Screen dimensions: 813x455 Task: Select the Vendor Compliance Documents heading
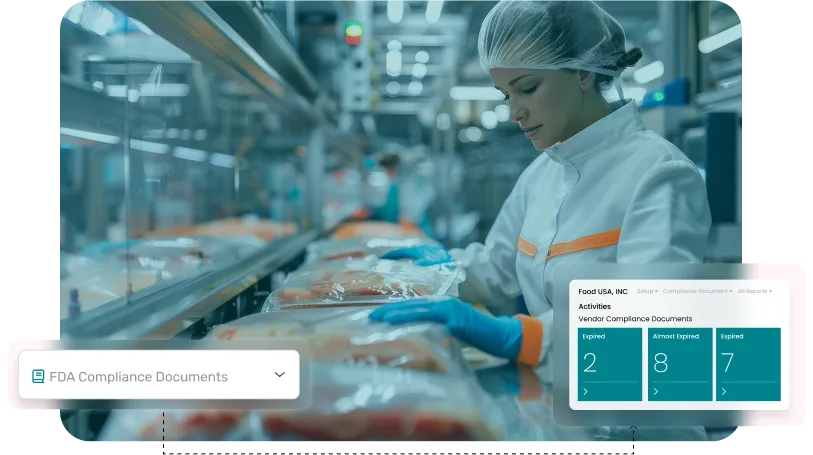click(635, 319)
